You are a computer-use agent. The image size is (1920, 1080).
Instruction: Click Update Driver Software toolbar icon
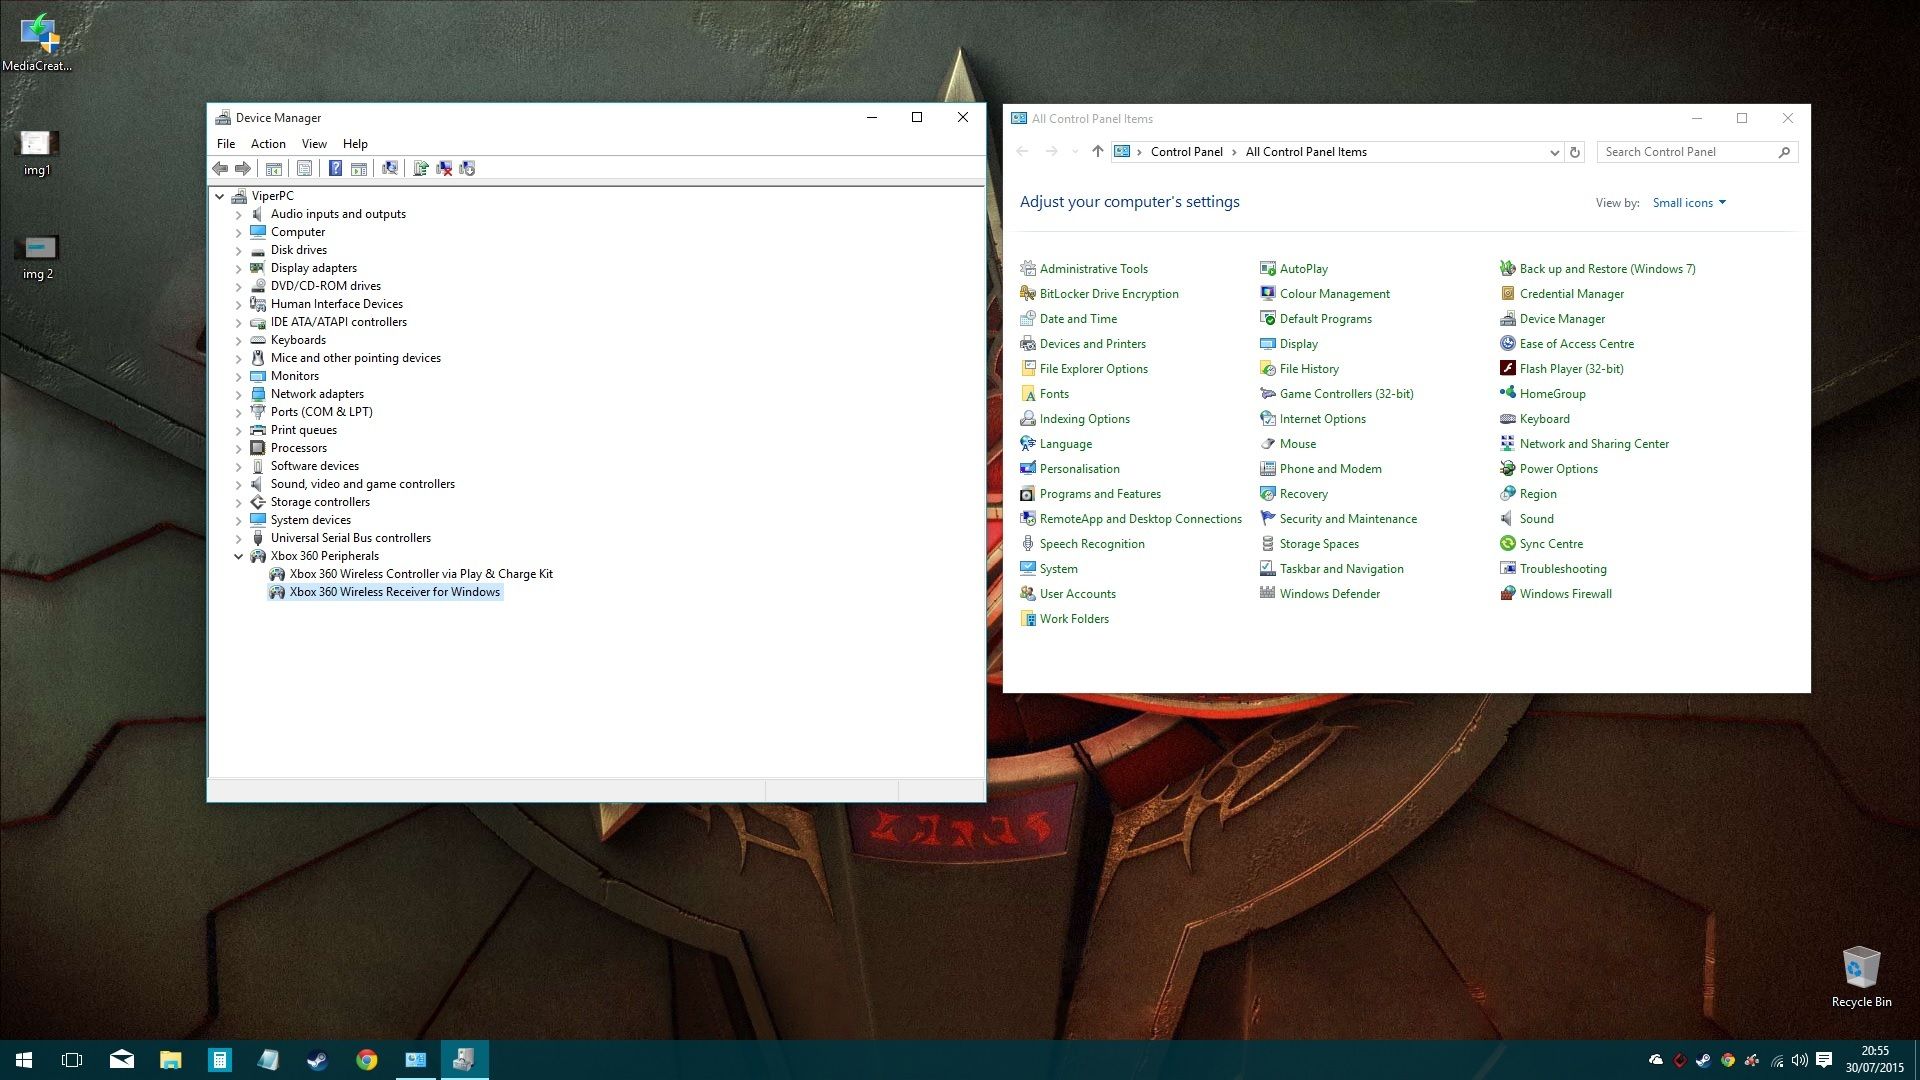click(x=421, y=168)
